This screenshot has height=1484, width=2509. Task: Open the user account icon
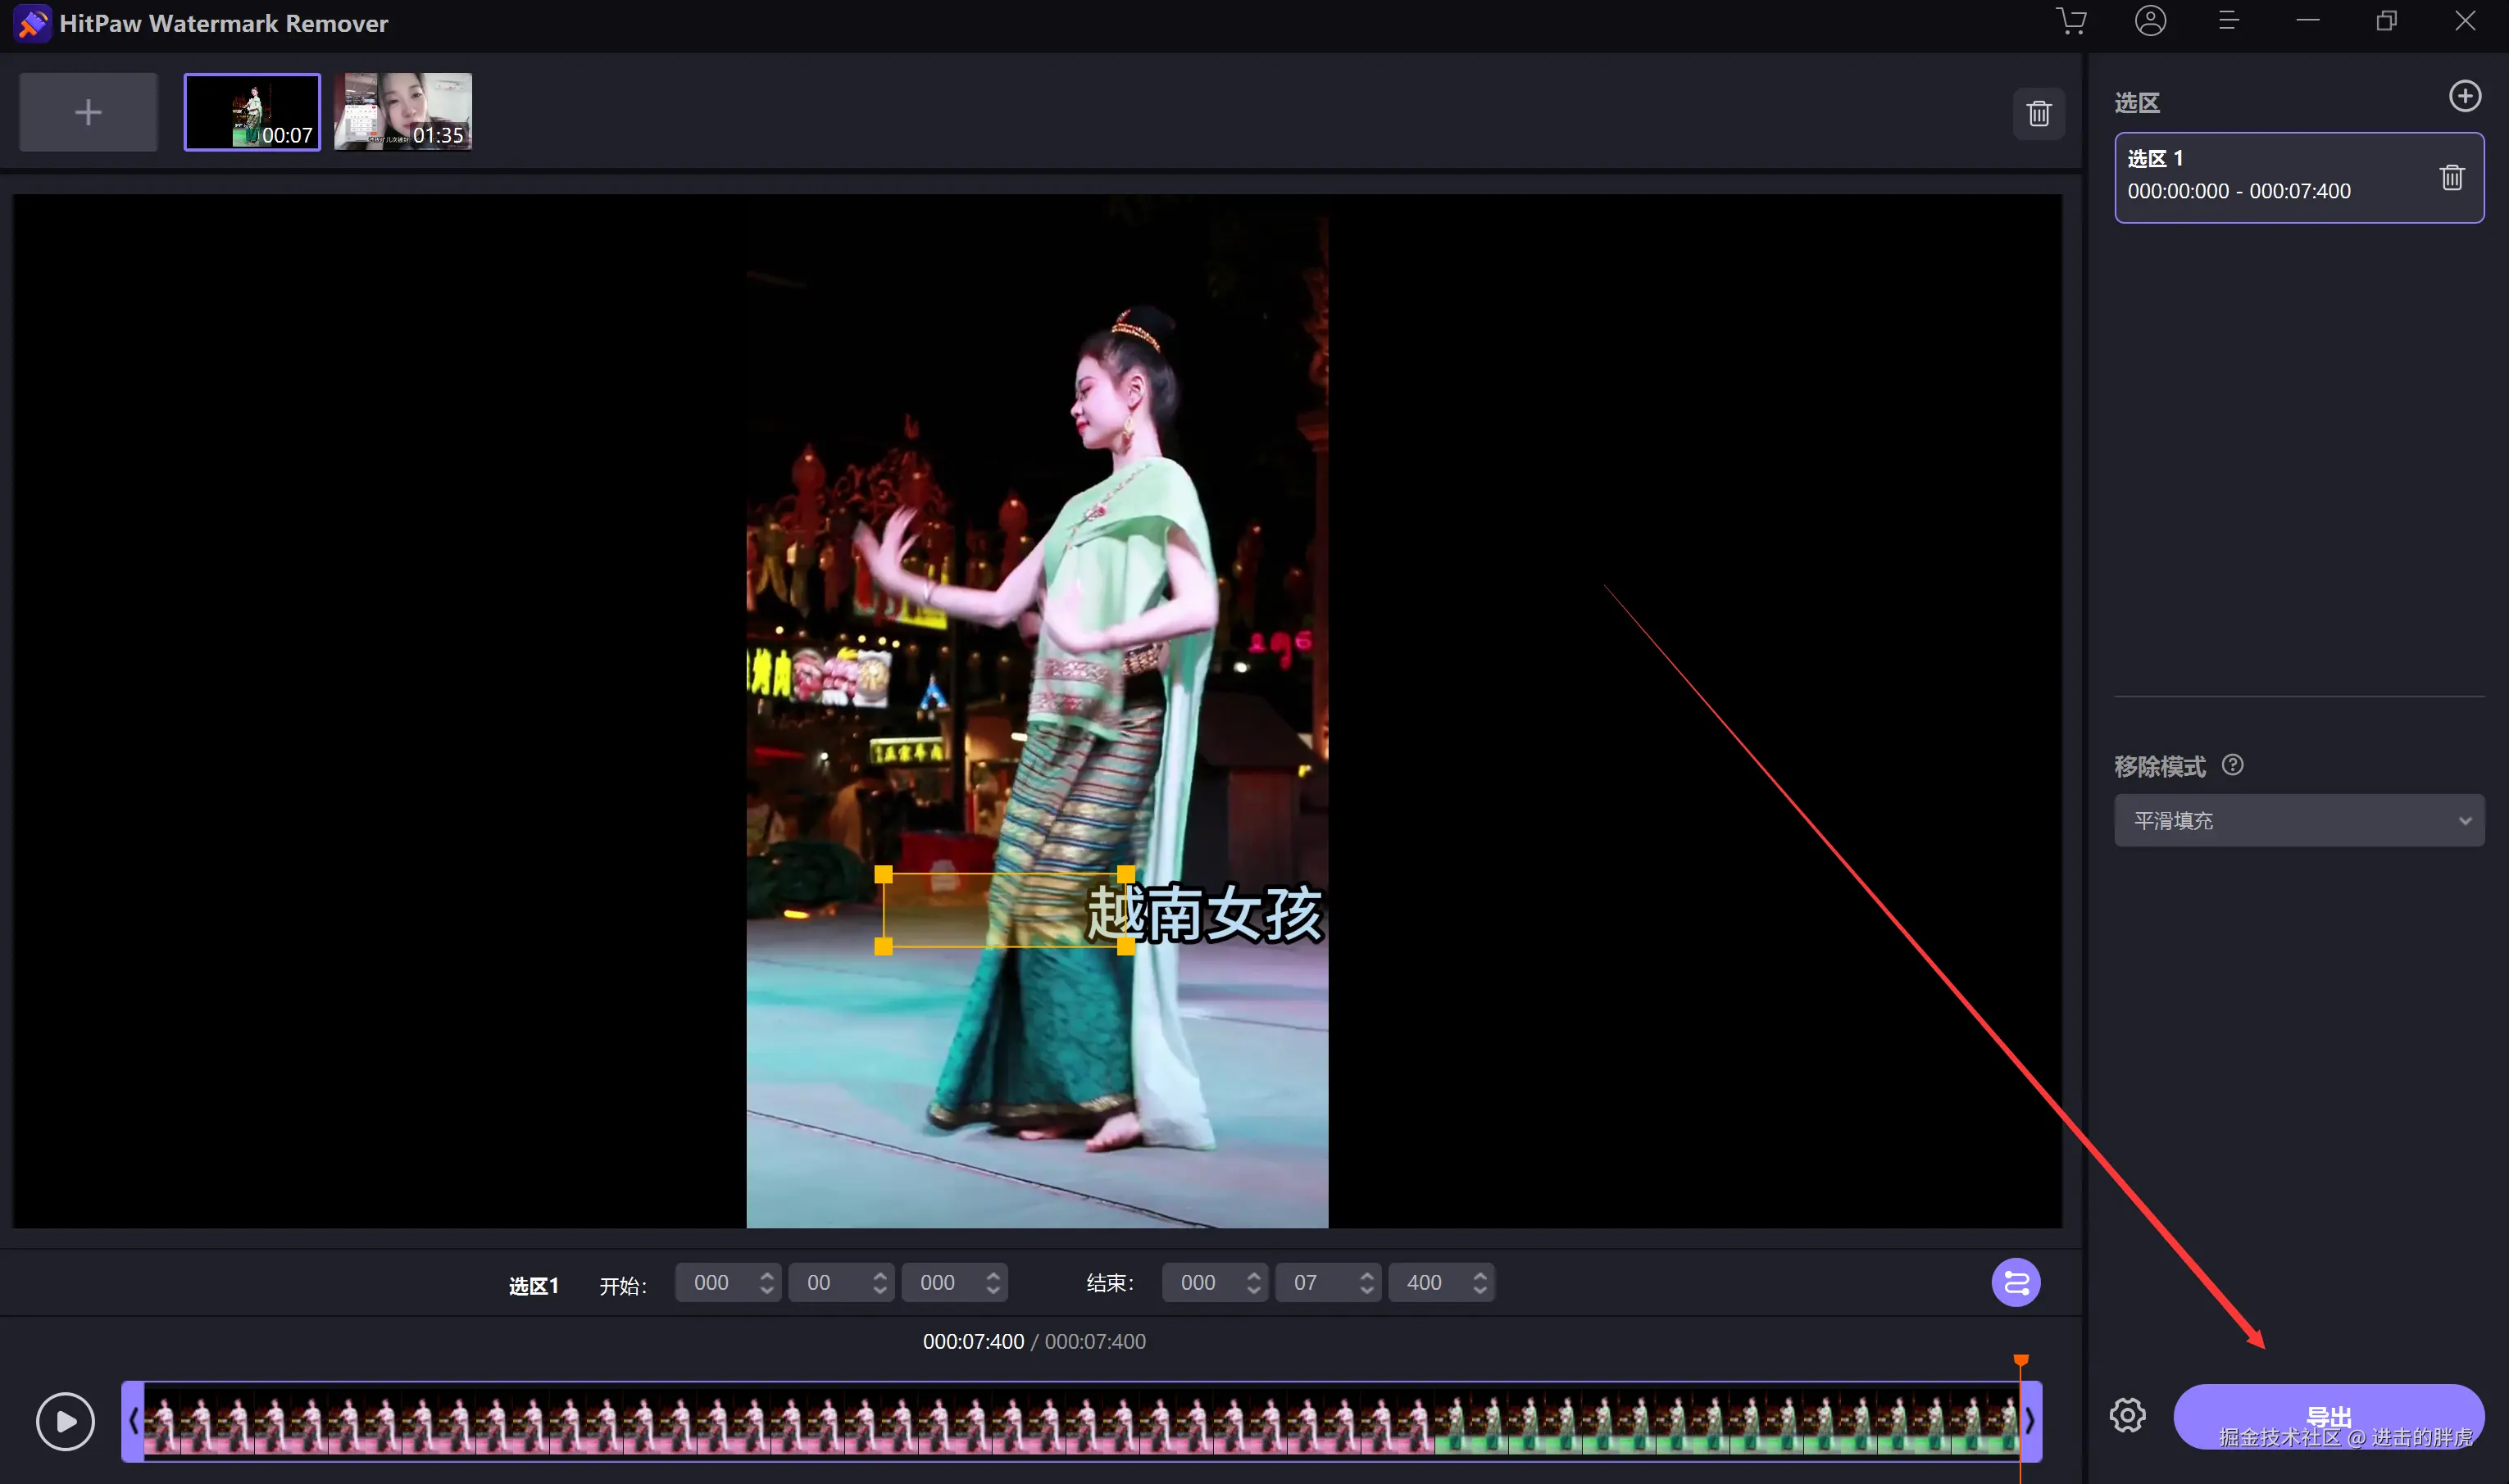[2150, 21]
